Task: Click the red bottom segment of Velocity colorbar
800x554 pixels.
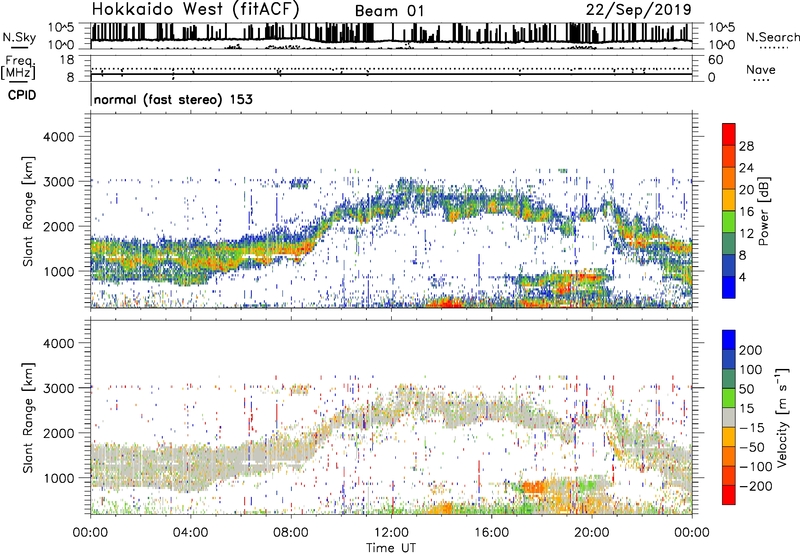Action: tap(729, 495)
